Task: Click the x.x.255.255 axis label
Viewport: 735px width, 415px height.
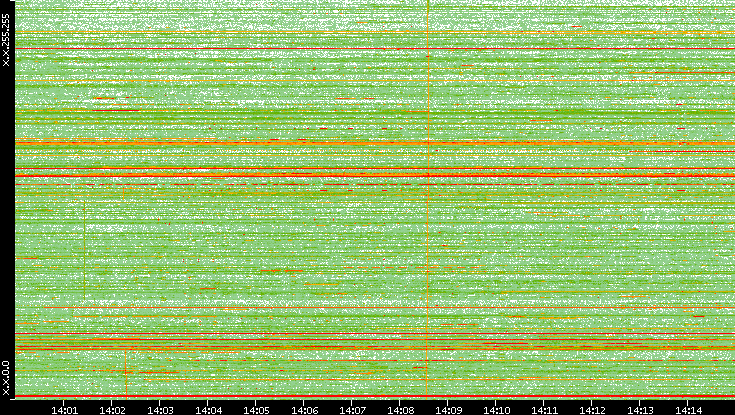Action: pos(6,40)
